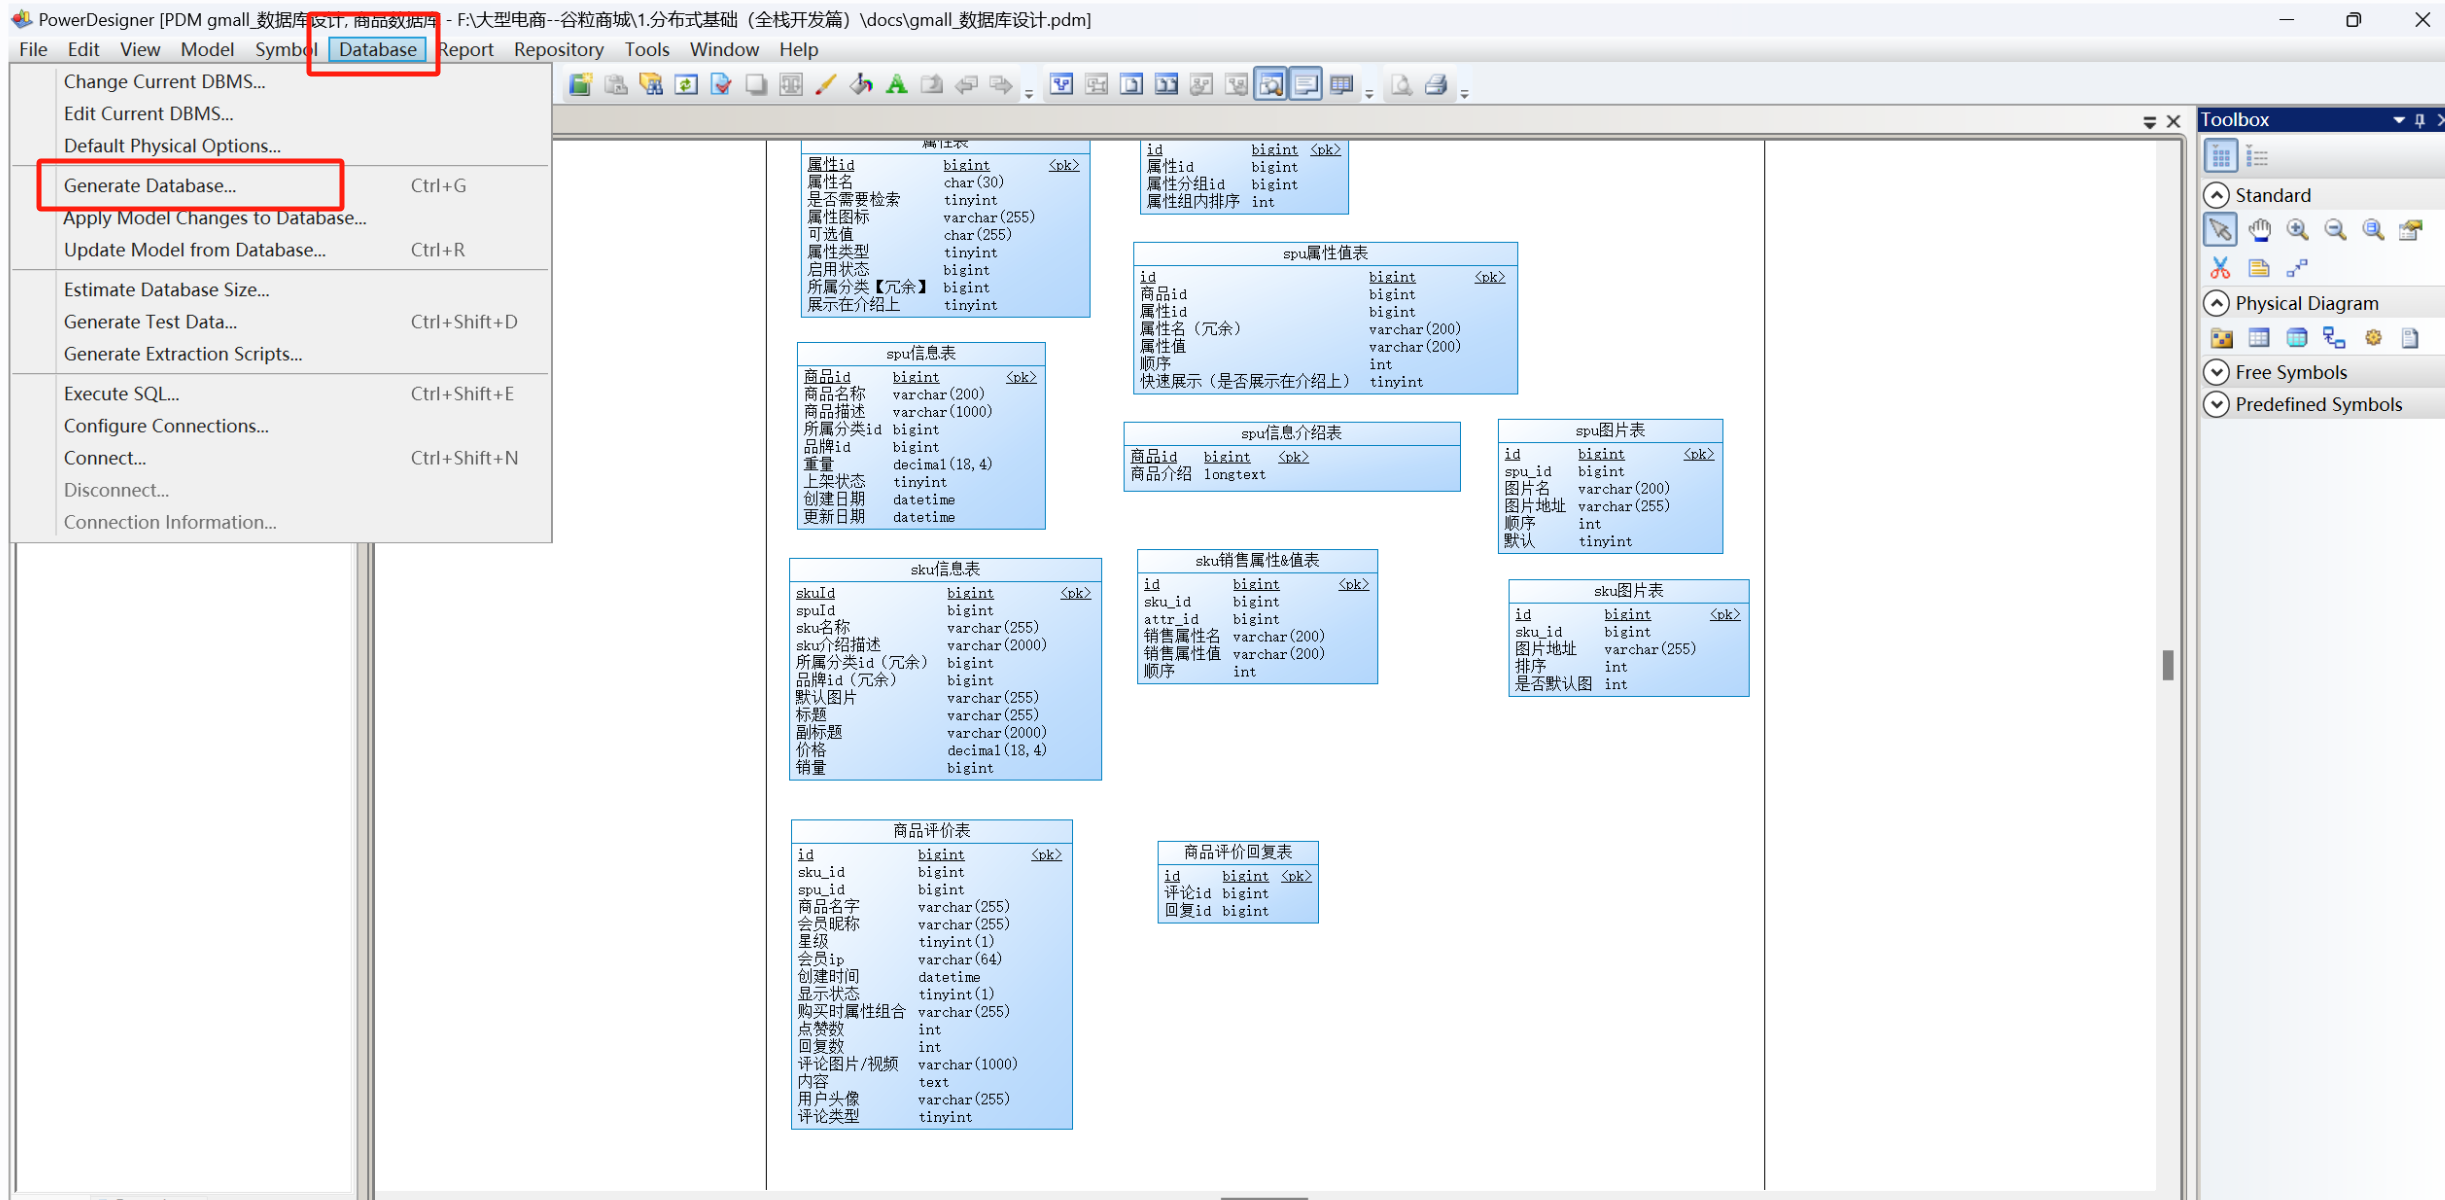Screen dimensions: 2445x1200
Task: Select the spu信息表 table title
Action: [x=921, y=354]
